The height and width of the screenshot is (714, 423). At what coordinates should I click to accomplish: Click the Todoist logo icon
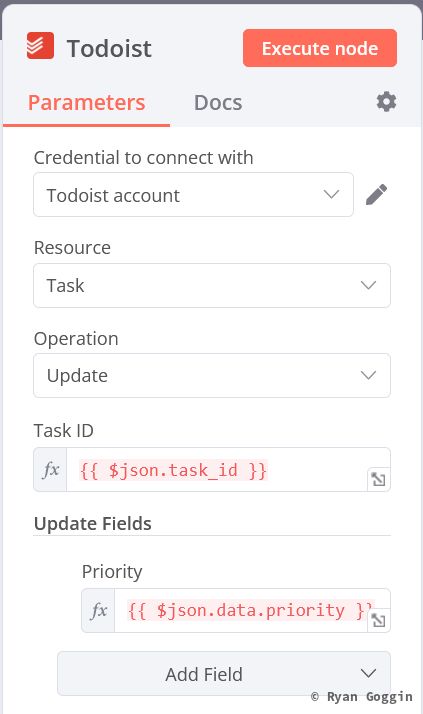coord(40,46)
